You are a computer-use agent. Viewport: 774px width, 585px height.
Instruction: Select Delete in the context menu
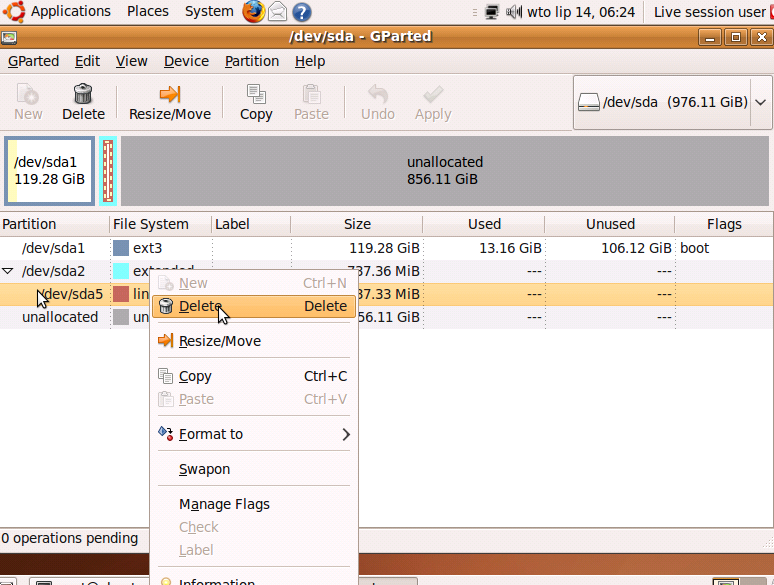point(254,306)
